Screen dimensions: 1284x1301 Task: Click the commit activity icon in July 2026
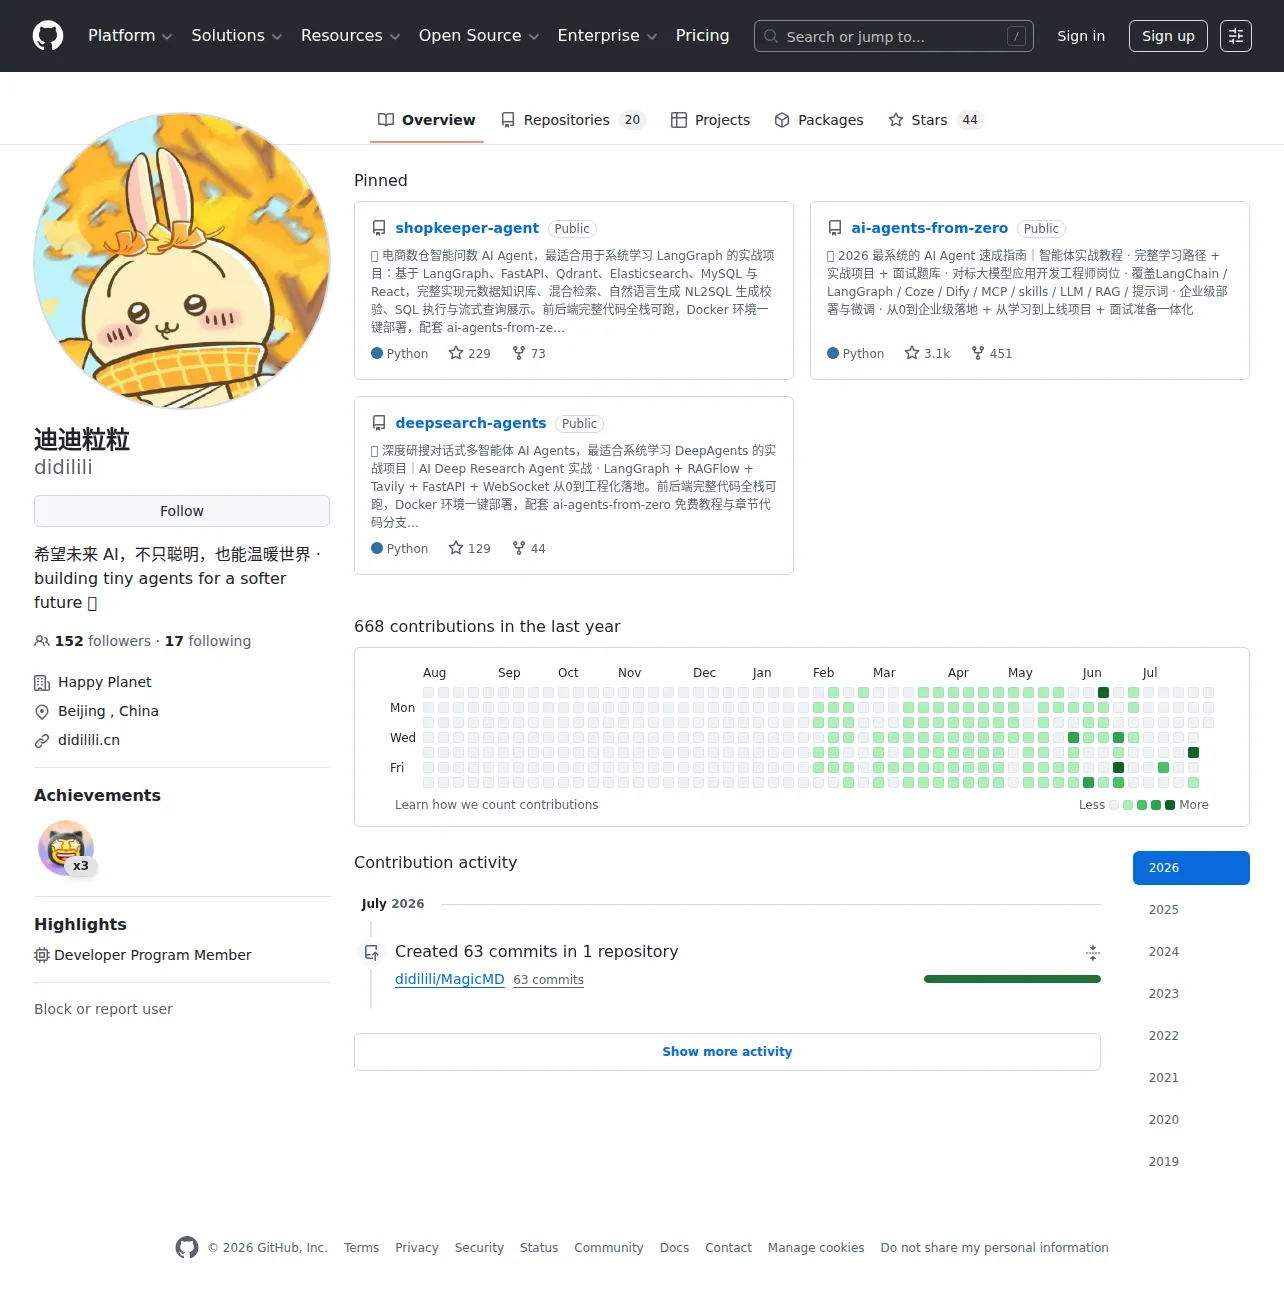coord(371,952)
